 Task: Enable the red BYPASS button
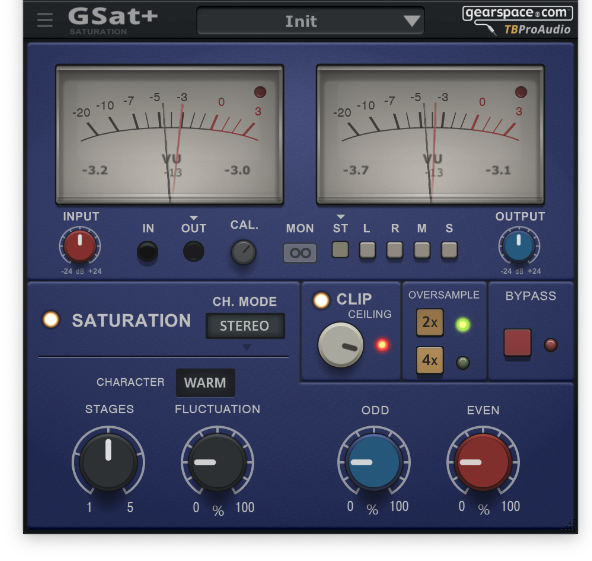(x=517, y=343)
